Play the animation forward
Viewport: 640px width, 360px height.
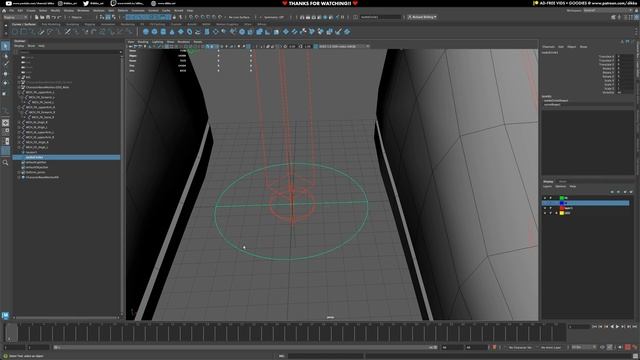pos(617,327)
